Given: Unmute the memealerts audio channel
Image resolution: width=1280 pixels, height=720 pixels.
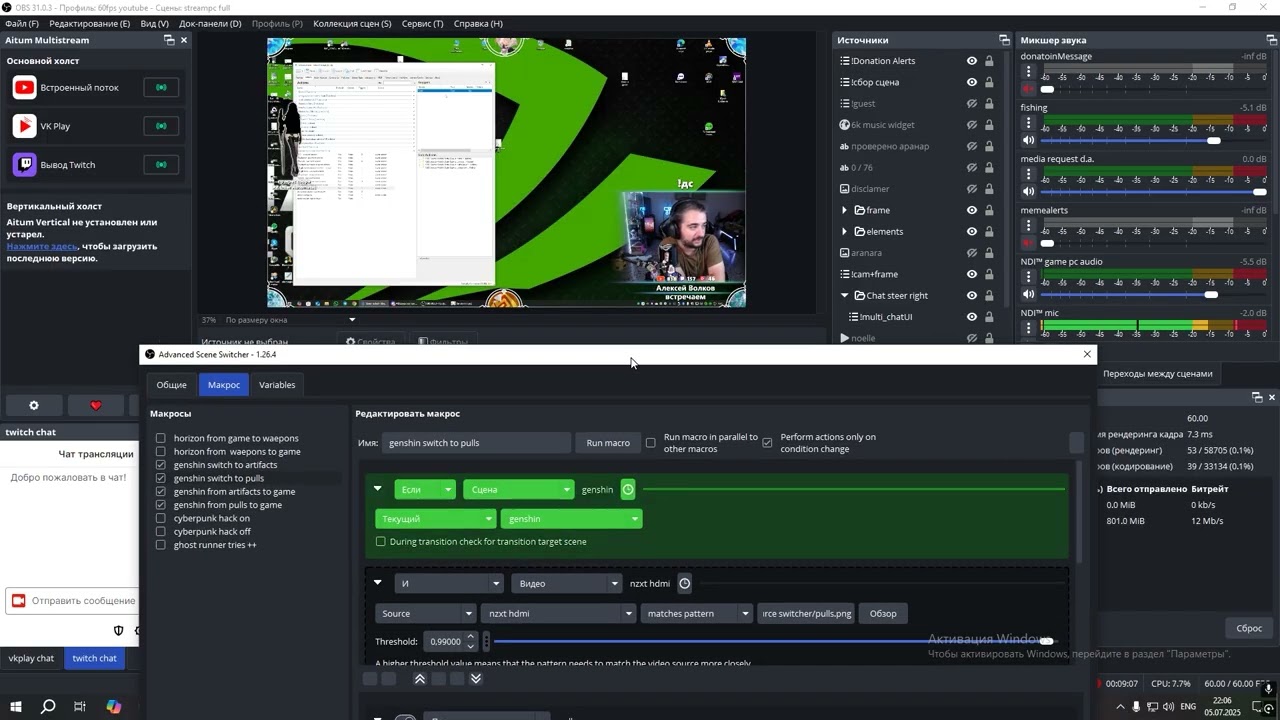Looking at the screenshot, I should tap(1027, 243).
